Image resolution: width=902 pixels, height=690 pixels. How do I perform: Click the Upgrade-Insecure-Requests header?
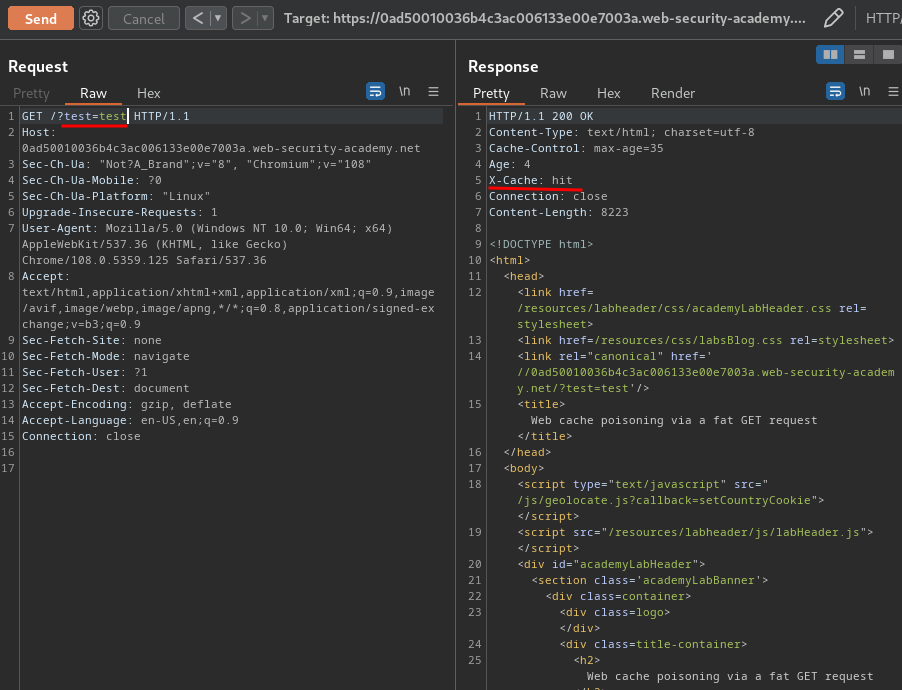120,212
